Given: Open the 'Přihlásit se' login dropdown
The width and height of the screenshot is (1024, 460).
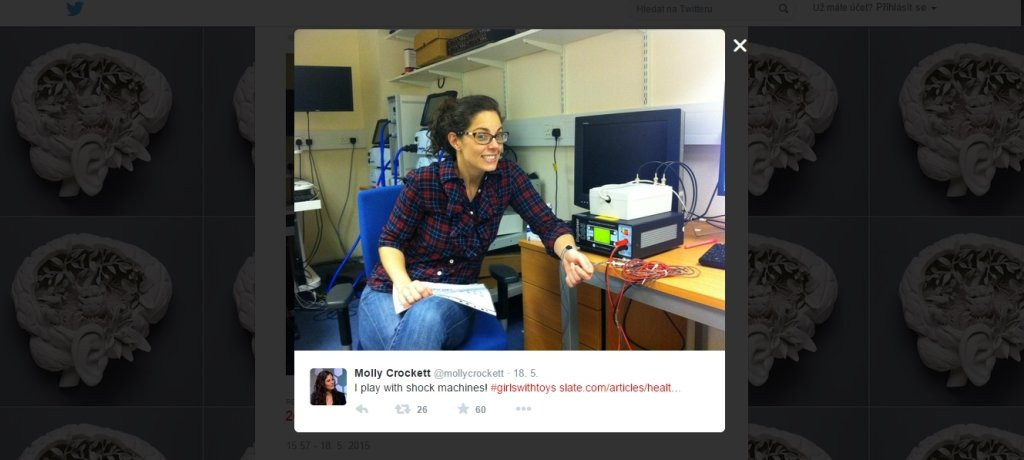Looking at the screenshot, I should tap(875, 8).
